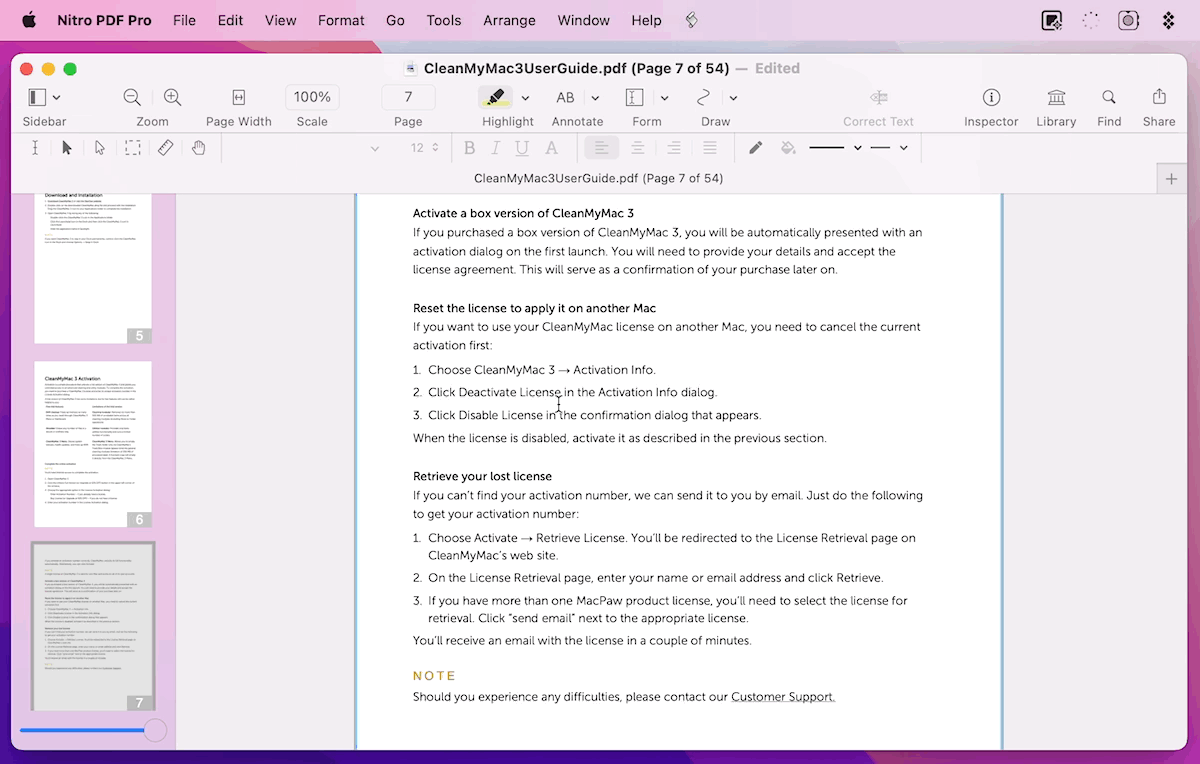This screenshot has height=764, width=1200.
Task: Choose the rectangular marquee select tool
Action: pos(132,148)
